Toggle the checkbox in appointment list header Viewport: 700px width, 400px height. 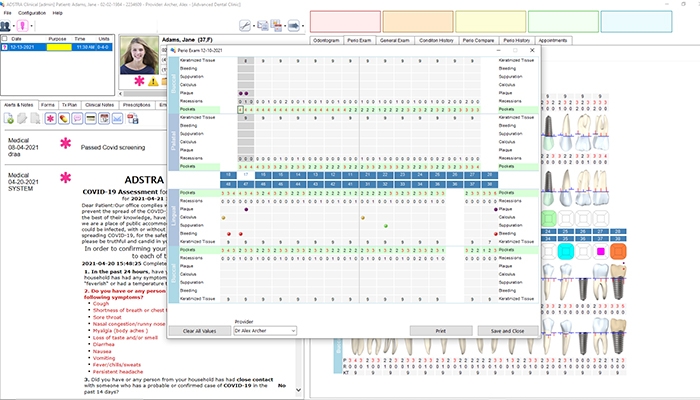(4, 39)
